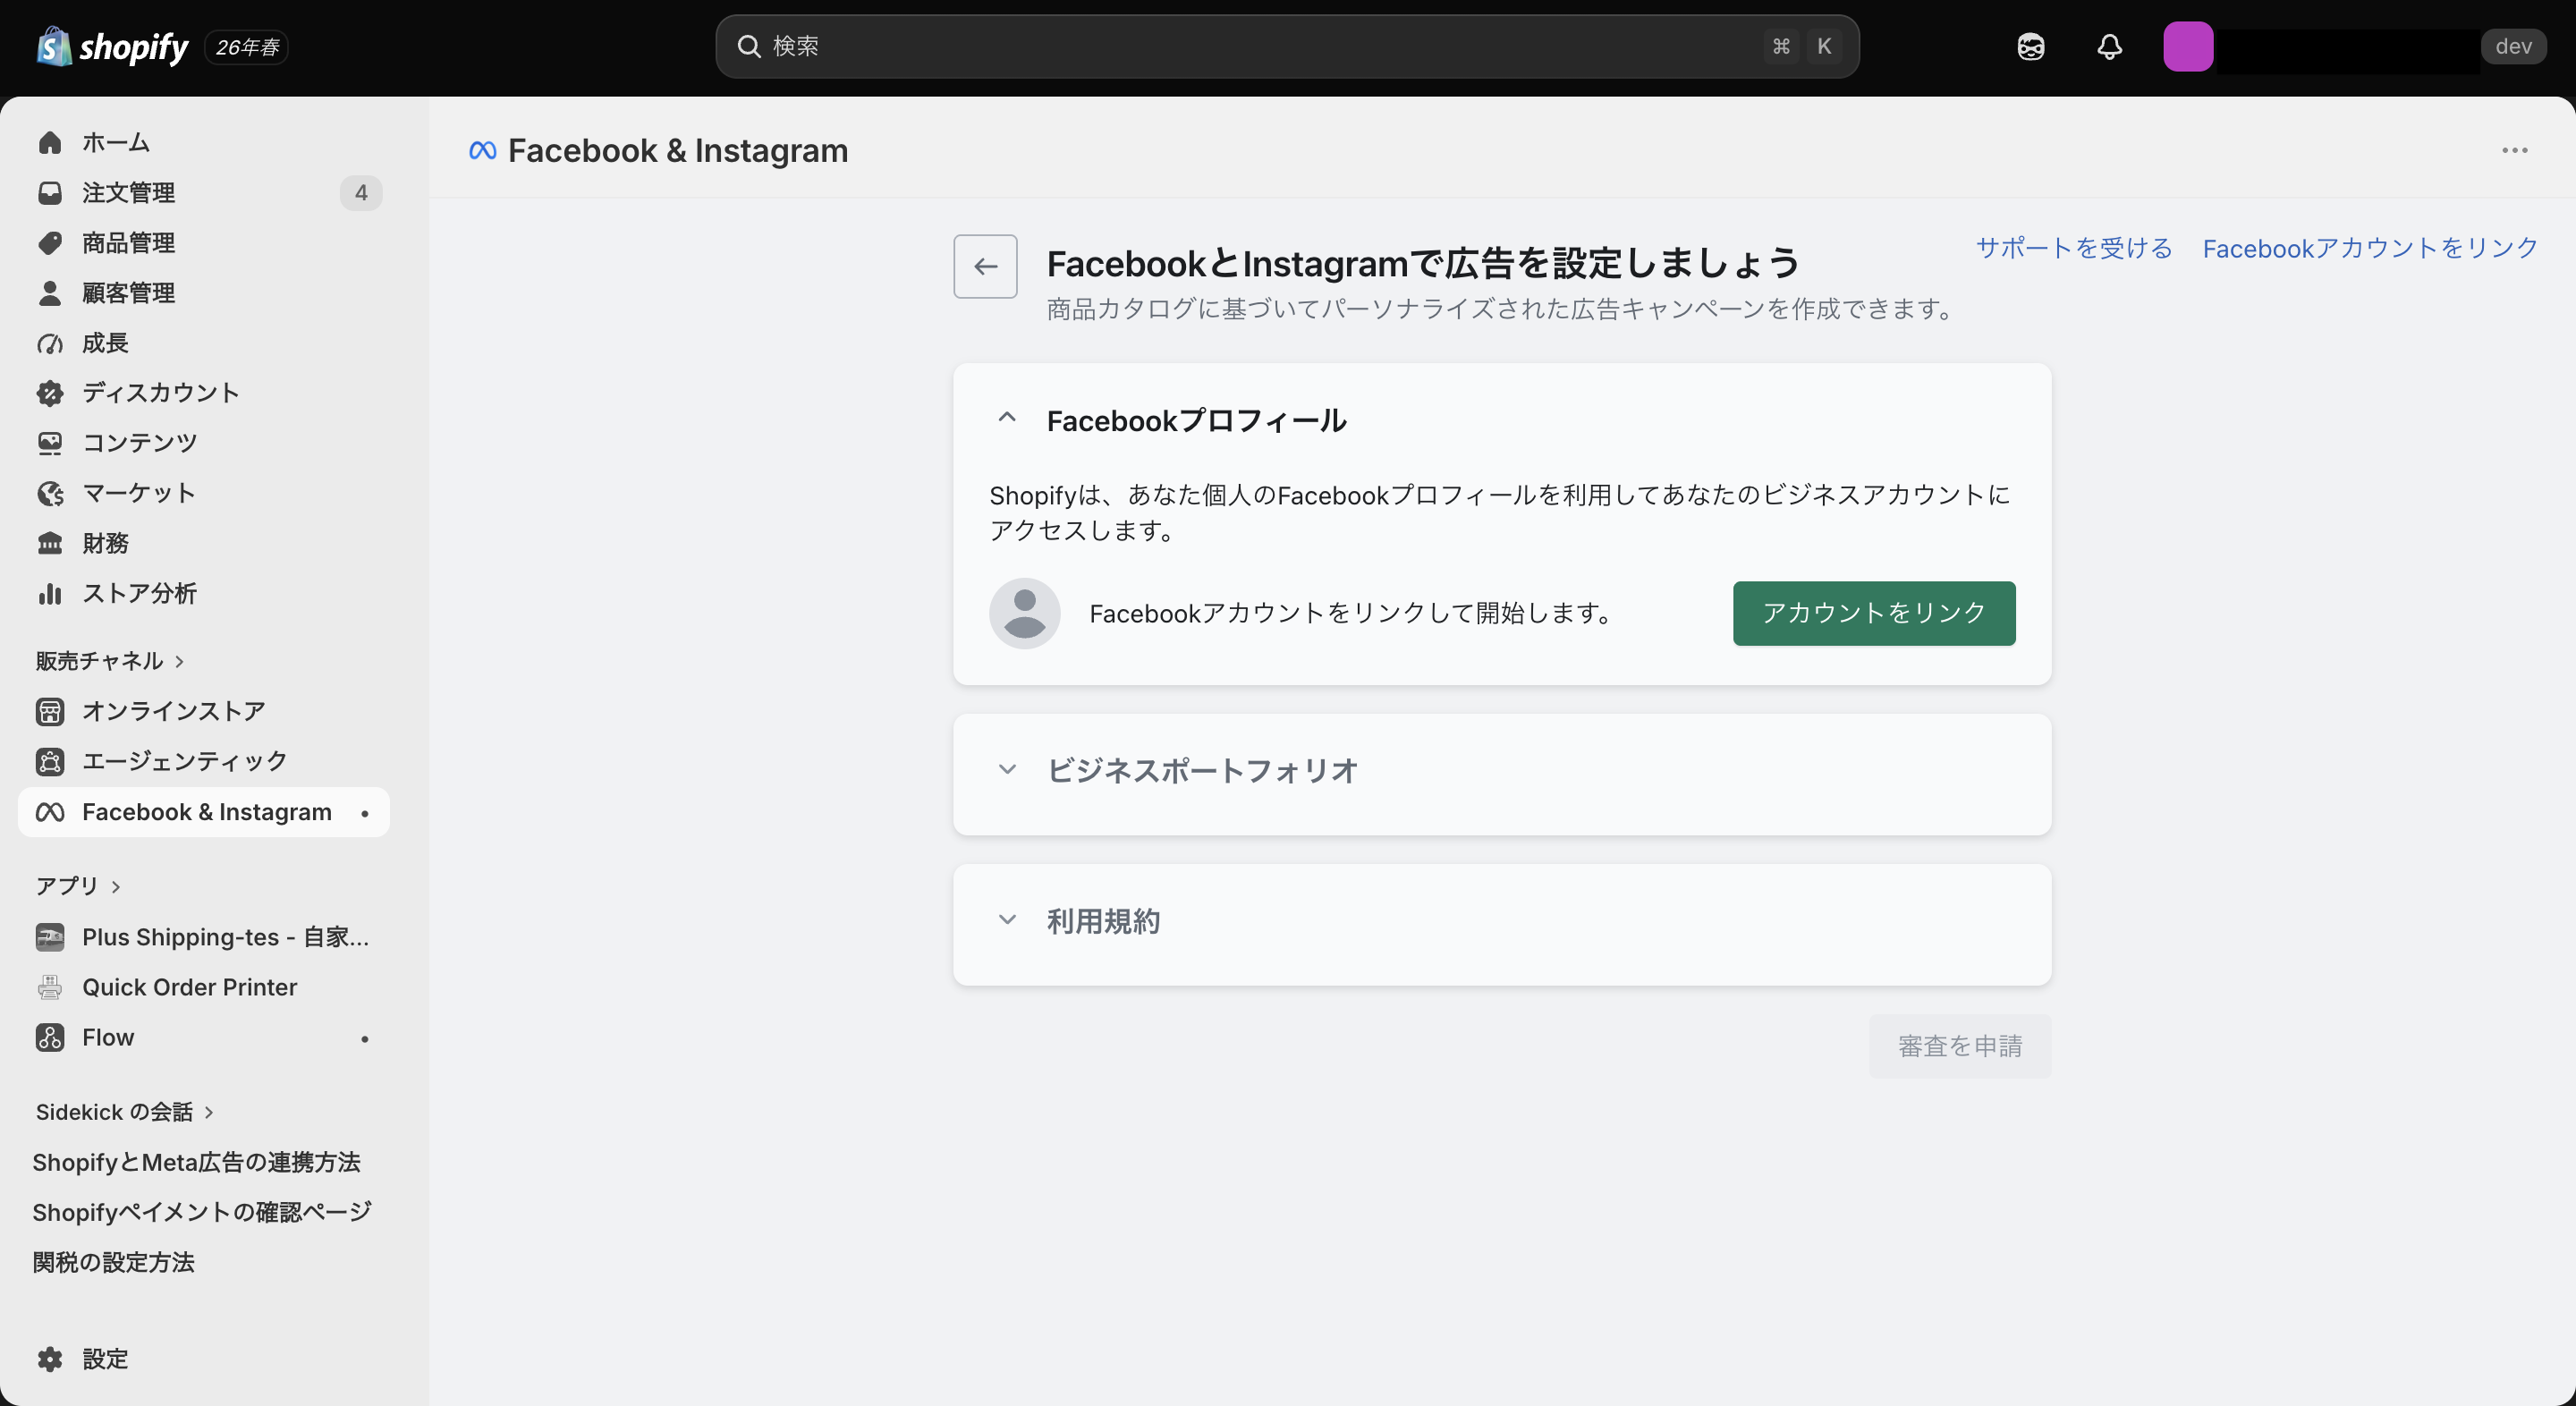The image size is (2576, 1406).
Task: Click the Plus Shipping-tes app icon
Action: click(x=50, y=937)
